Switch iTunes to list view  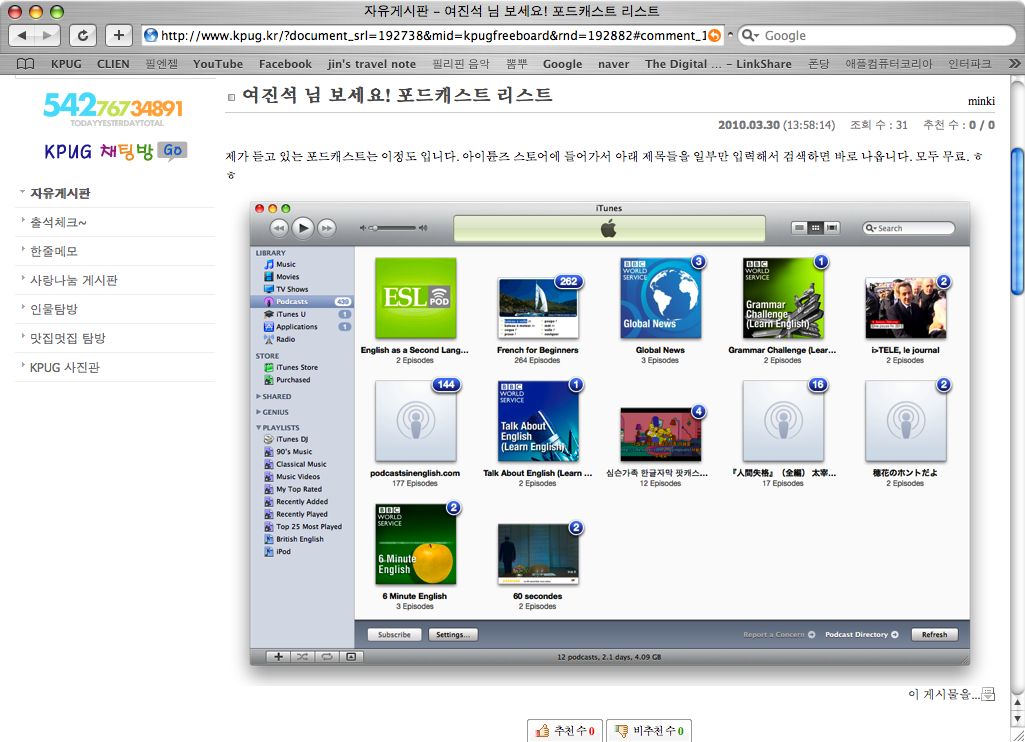[799, 228]
